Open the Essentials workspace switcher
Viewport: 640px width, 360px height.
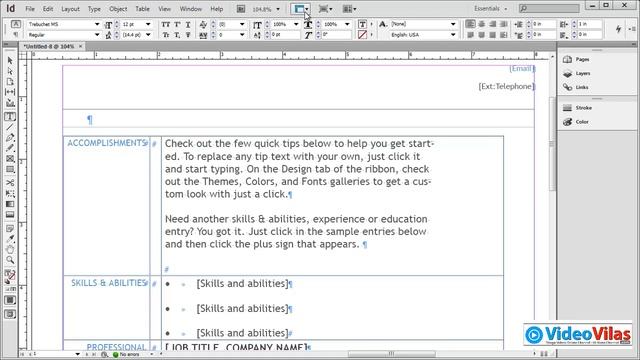[x=491, y=9]
